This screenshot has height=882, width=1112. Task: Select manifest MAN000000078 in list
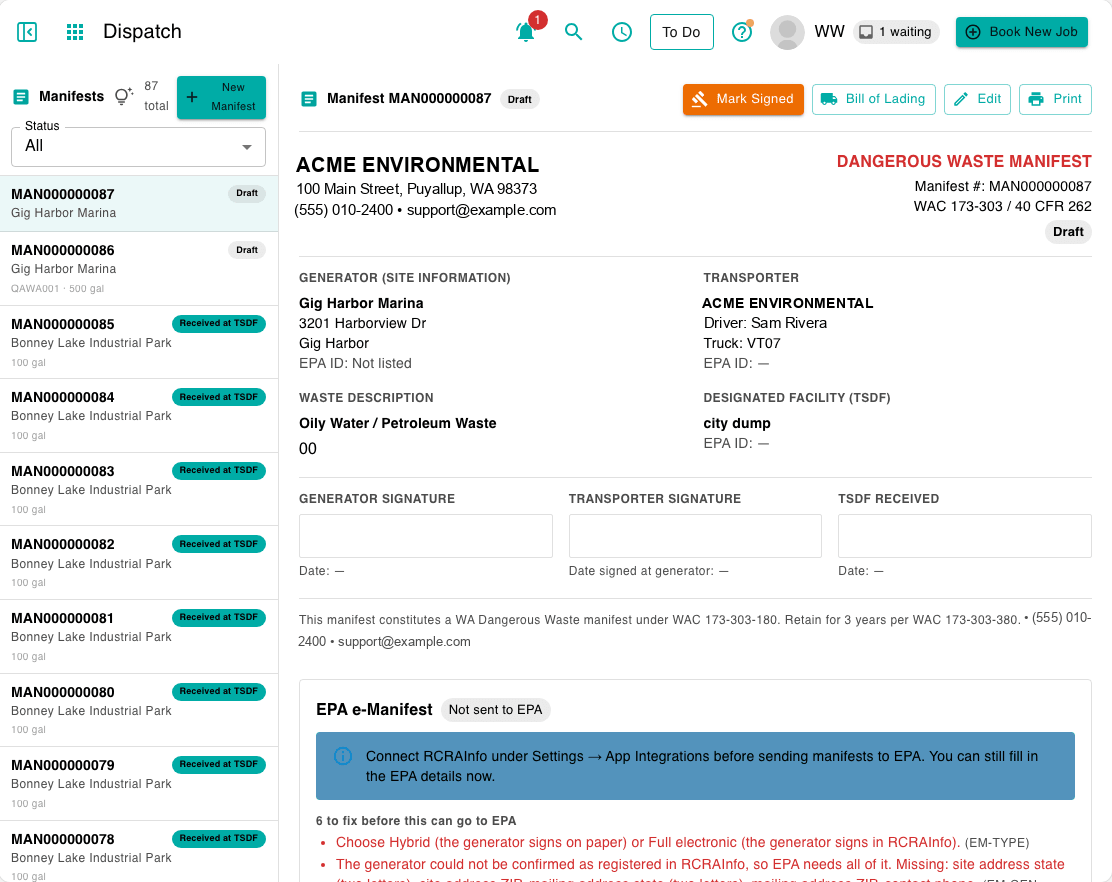point(139,852)
